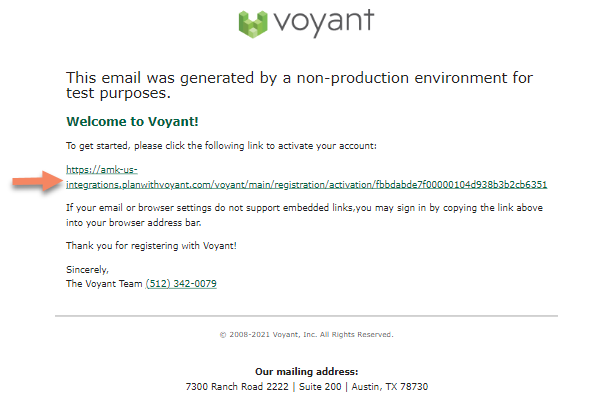Click the orange arrow pointing at the link
Viewport: 594px width, 417px height.
[37, 181]
